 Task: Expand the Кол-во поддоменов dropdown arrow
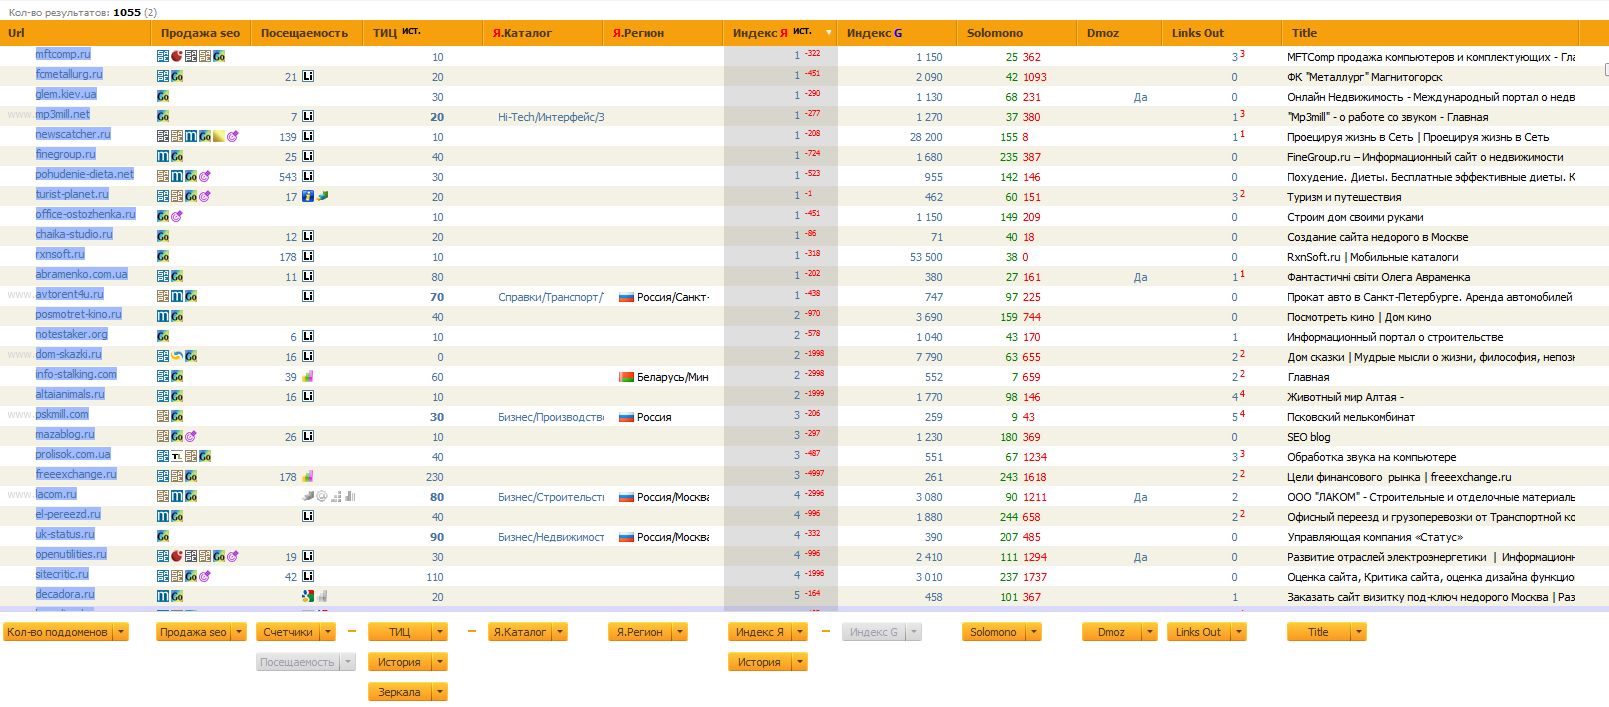(121, 632)
